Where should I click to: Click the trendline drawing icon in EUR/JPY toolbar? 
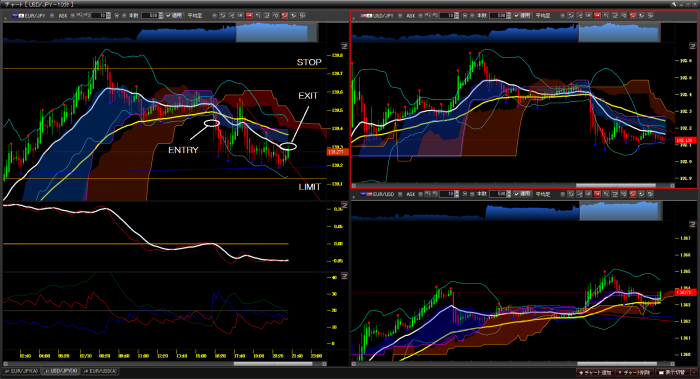[231, 15]
